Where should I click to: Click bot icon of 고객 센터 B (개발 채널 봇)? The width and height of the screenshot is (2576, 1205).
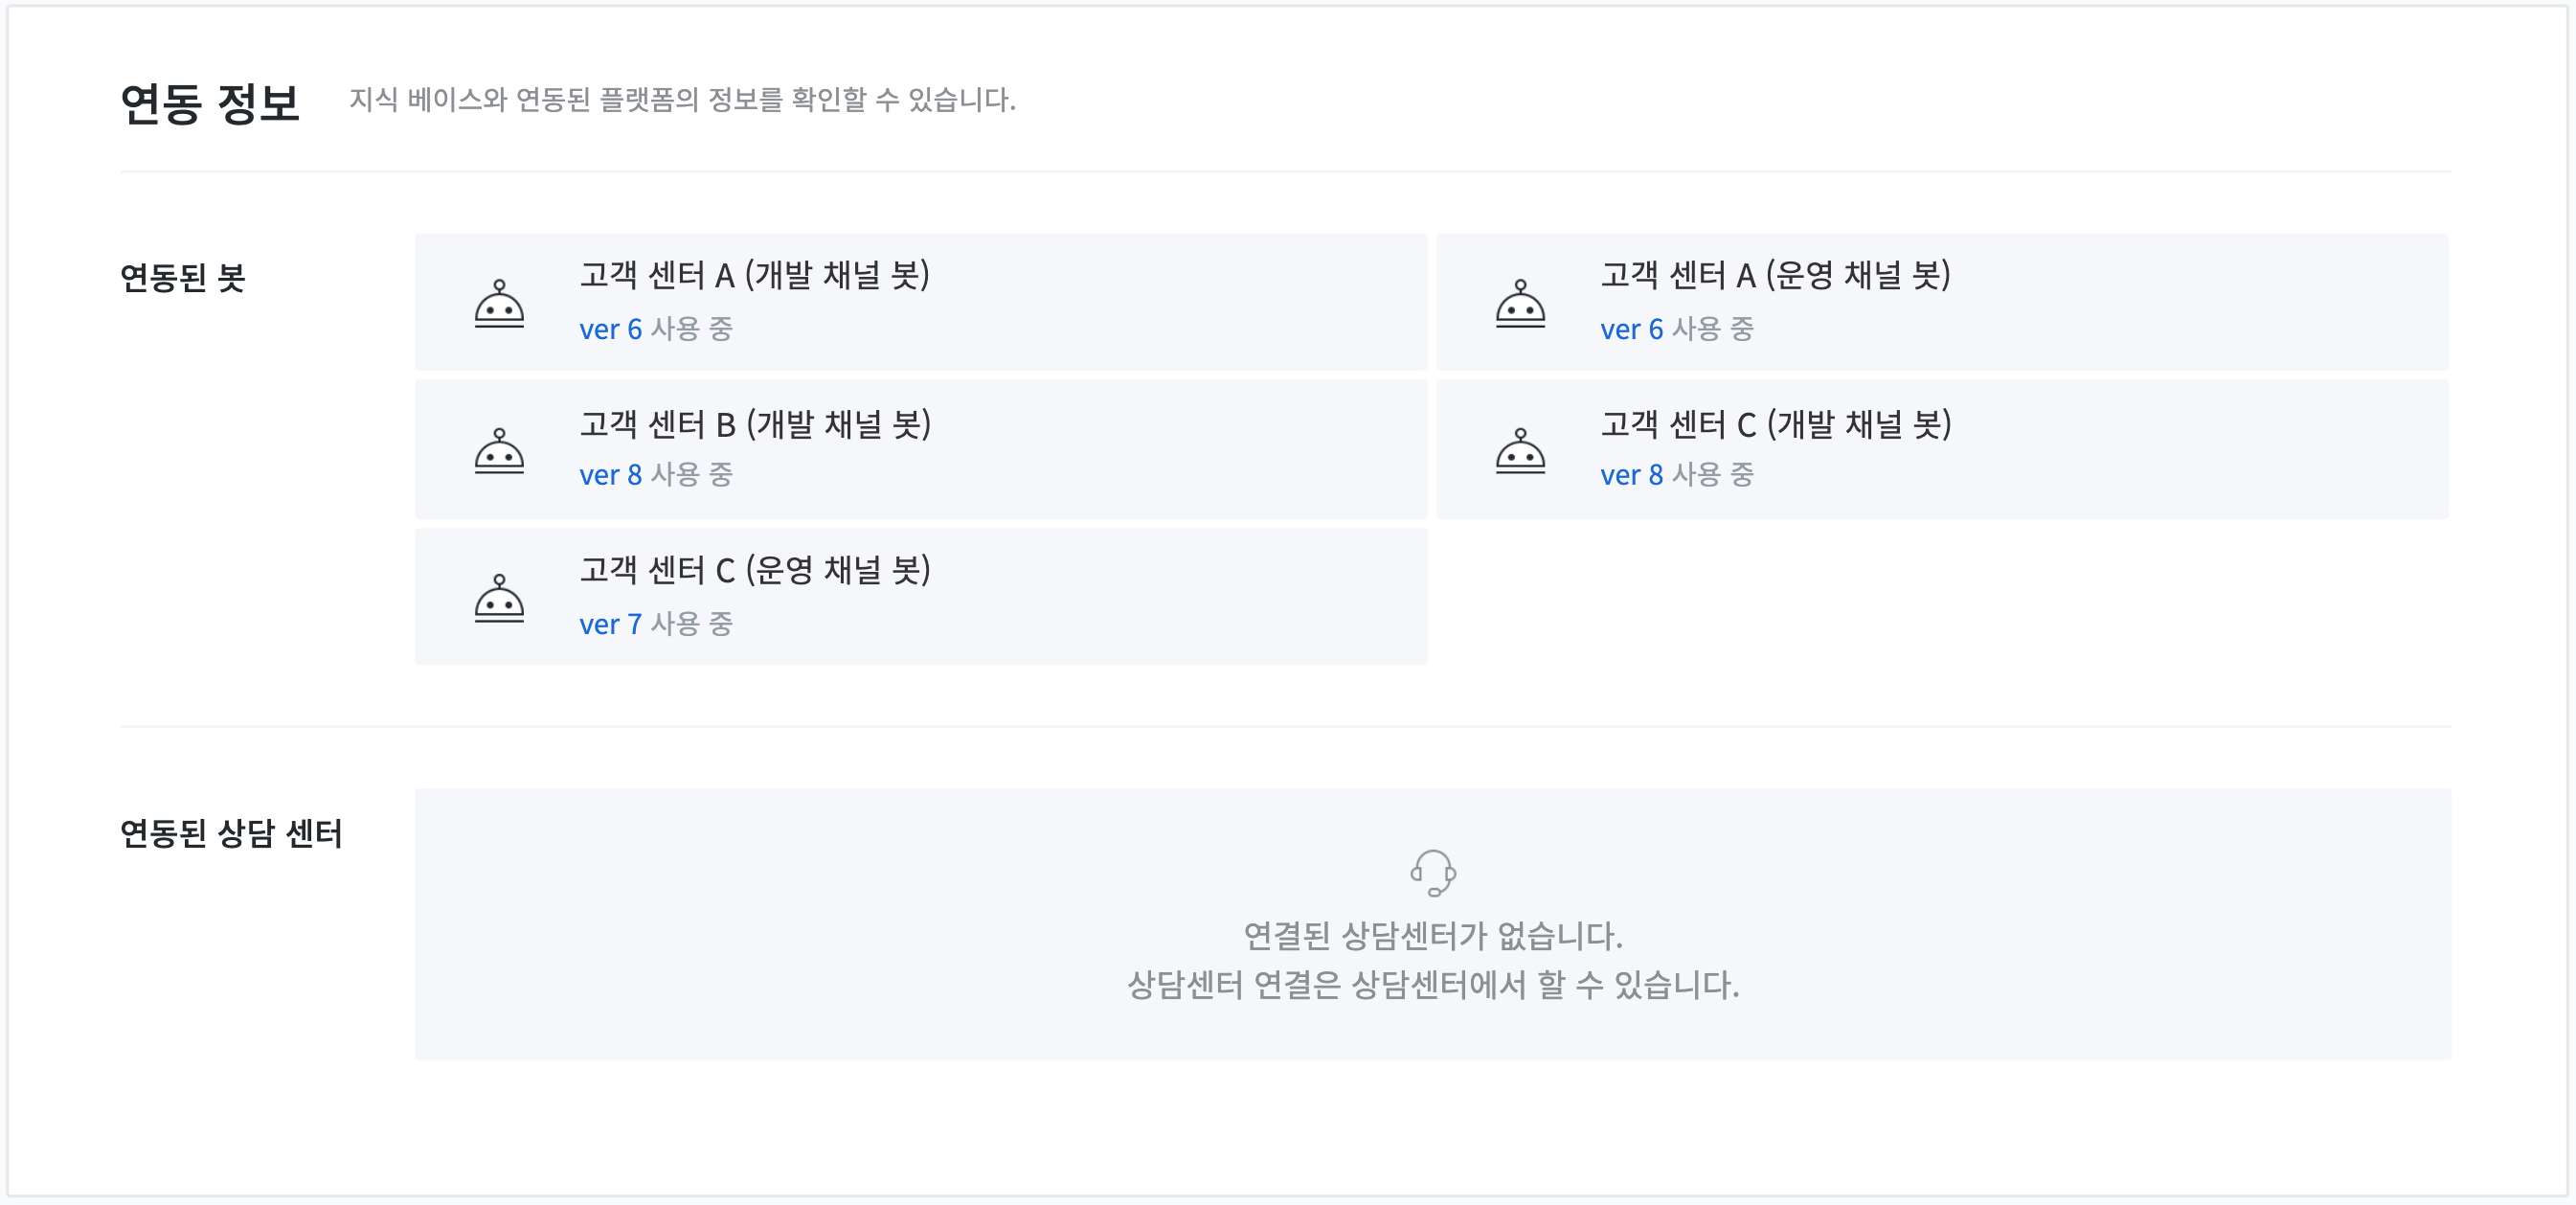tap(499, 451)
